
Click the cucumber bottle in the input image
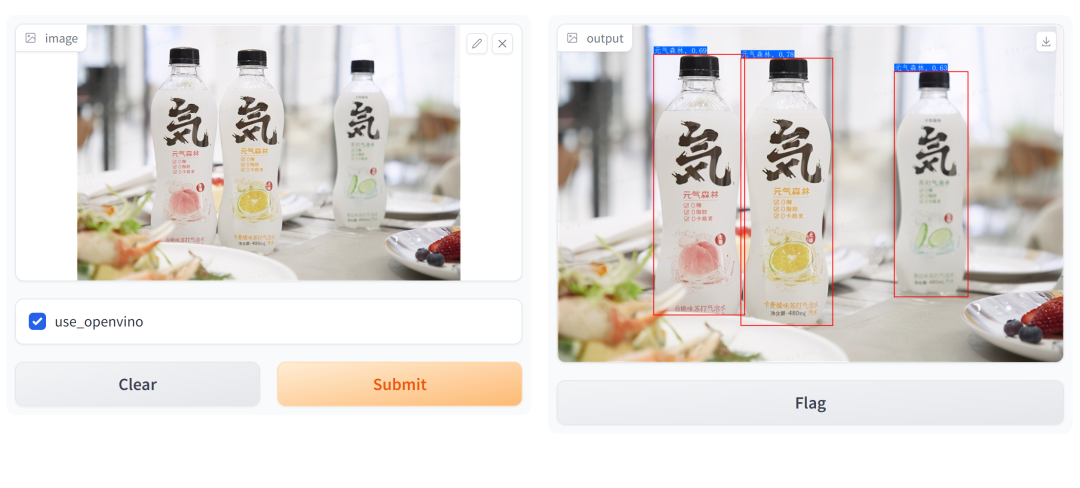pyautogui.click(x=361, y=134)
